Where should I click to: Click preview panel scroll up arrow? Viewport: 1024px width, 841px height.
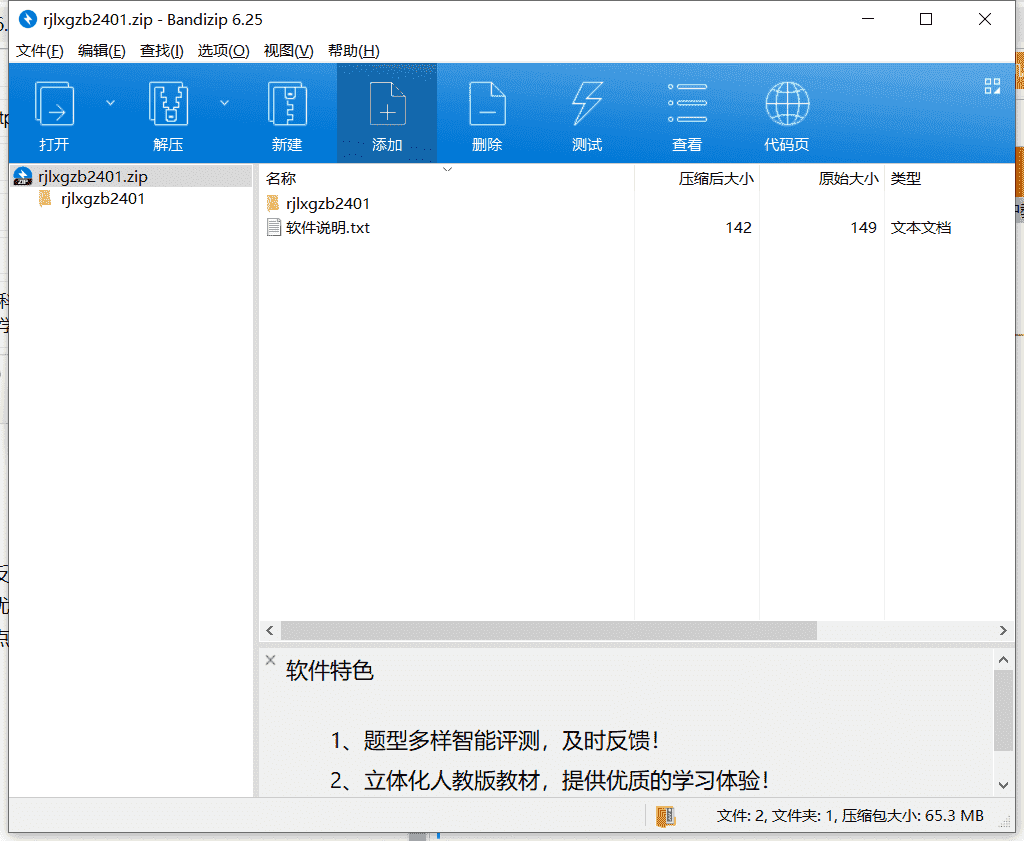tap(1003, 659)
